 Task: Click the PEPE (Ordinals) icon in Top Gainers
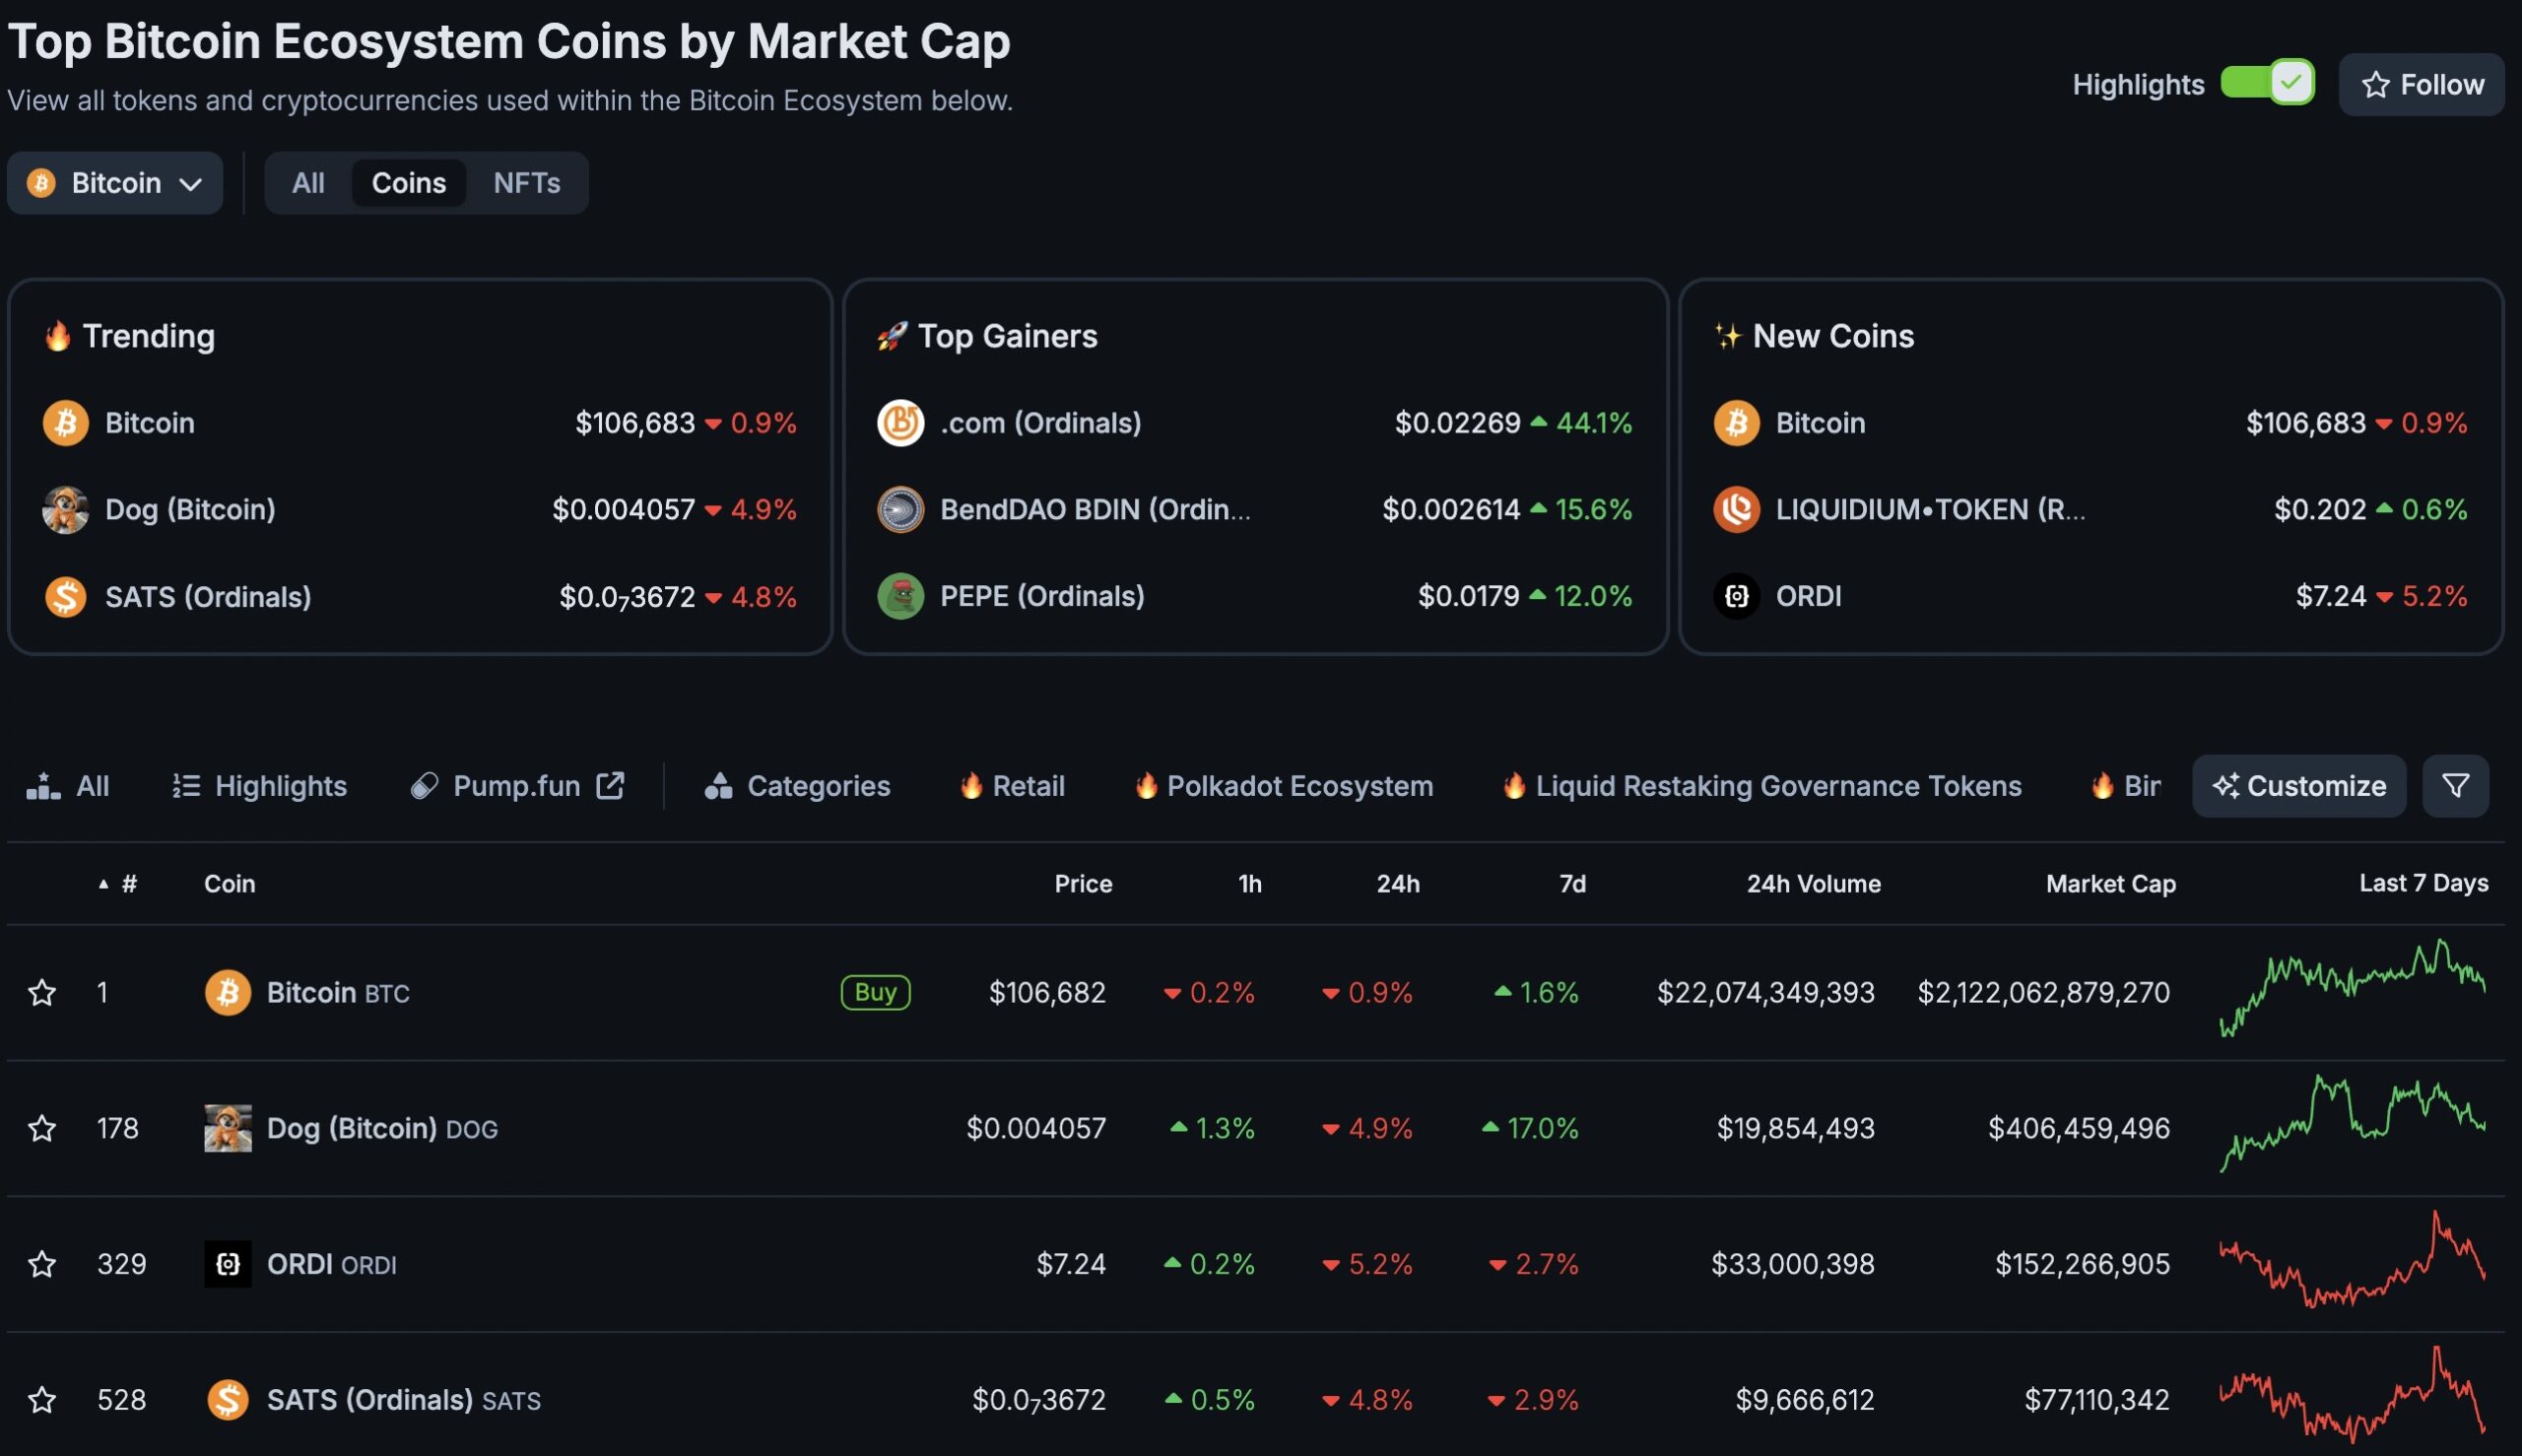pyautogui.click(x=898, y=596)
